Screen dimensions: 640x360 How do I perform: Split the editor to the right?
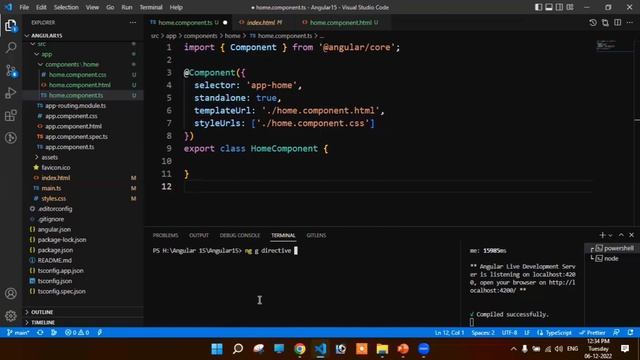coord(618,22)
